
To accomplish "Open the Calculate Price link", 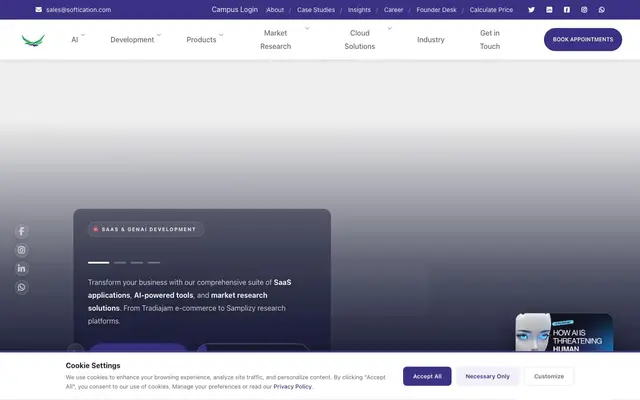I will tap(491, 10).
